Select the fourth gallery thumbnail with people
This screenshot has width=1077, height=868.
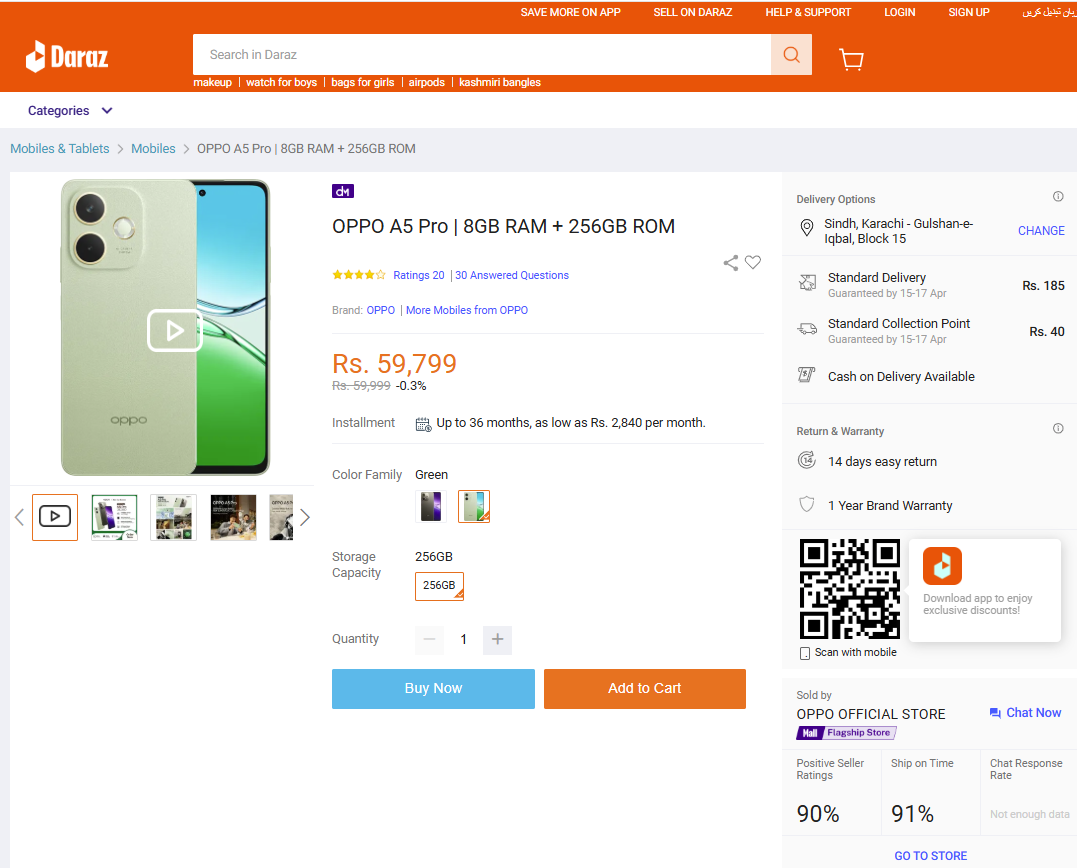pos(233,517)
